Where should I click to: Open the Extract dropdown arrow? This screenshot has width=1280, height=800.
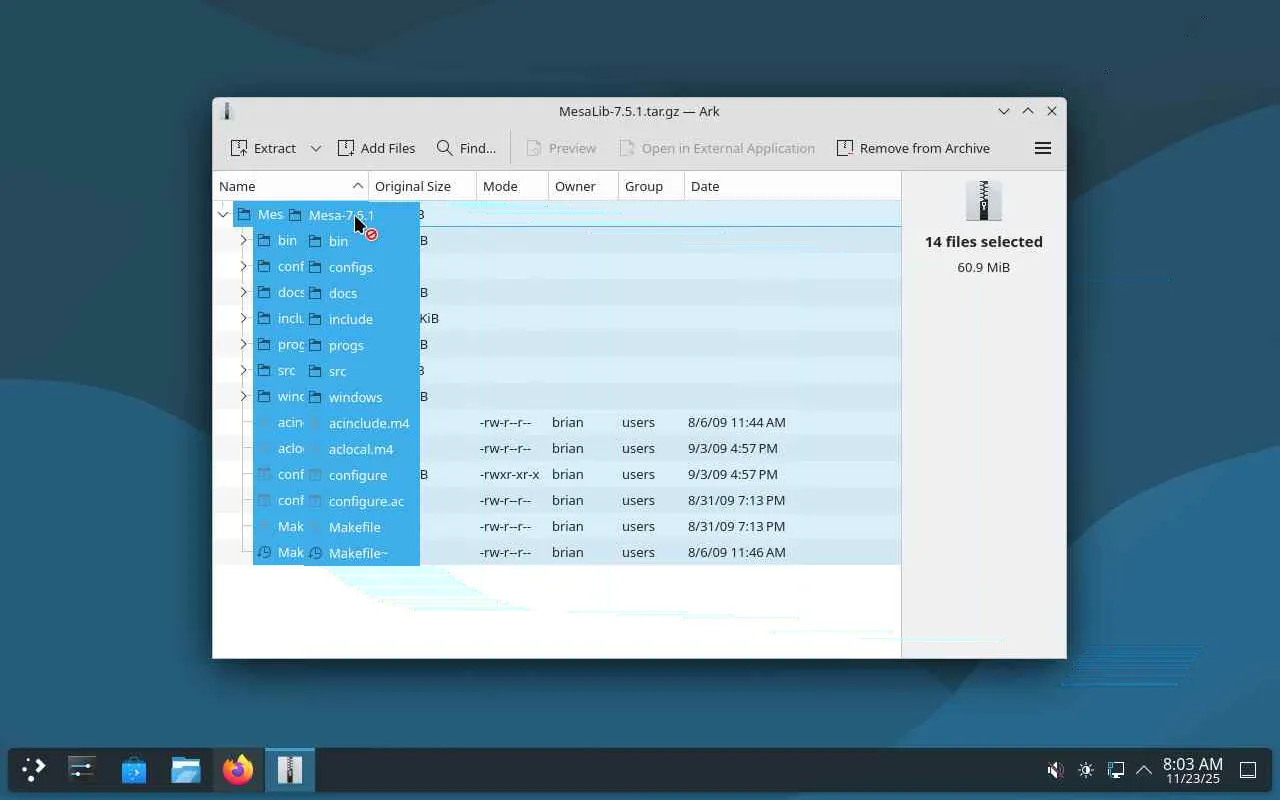click(x=316, y=148)
